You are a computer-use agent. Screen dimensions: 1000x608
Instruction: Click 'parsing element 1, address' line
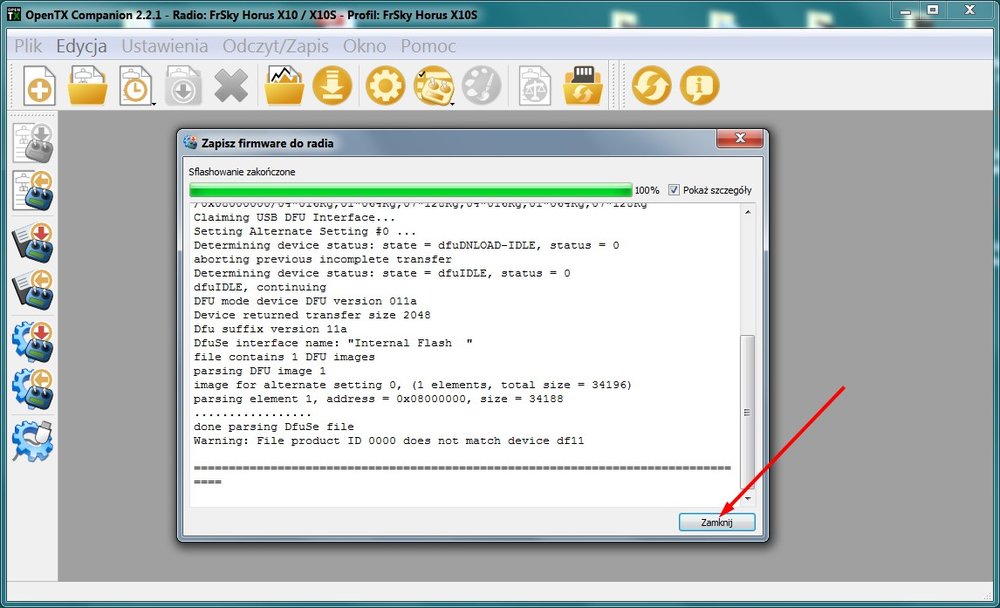[x=378, y=399]
